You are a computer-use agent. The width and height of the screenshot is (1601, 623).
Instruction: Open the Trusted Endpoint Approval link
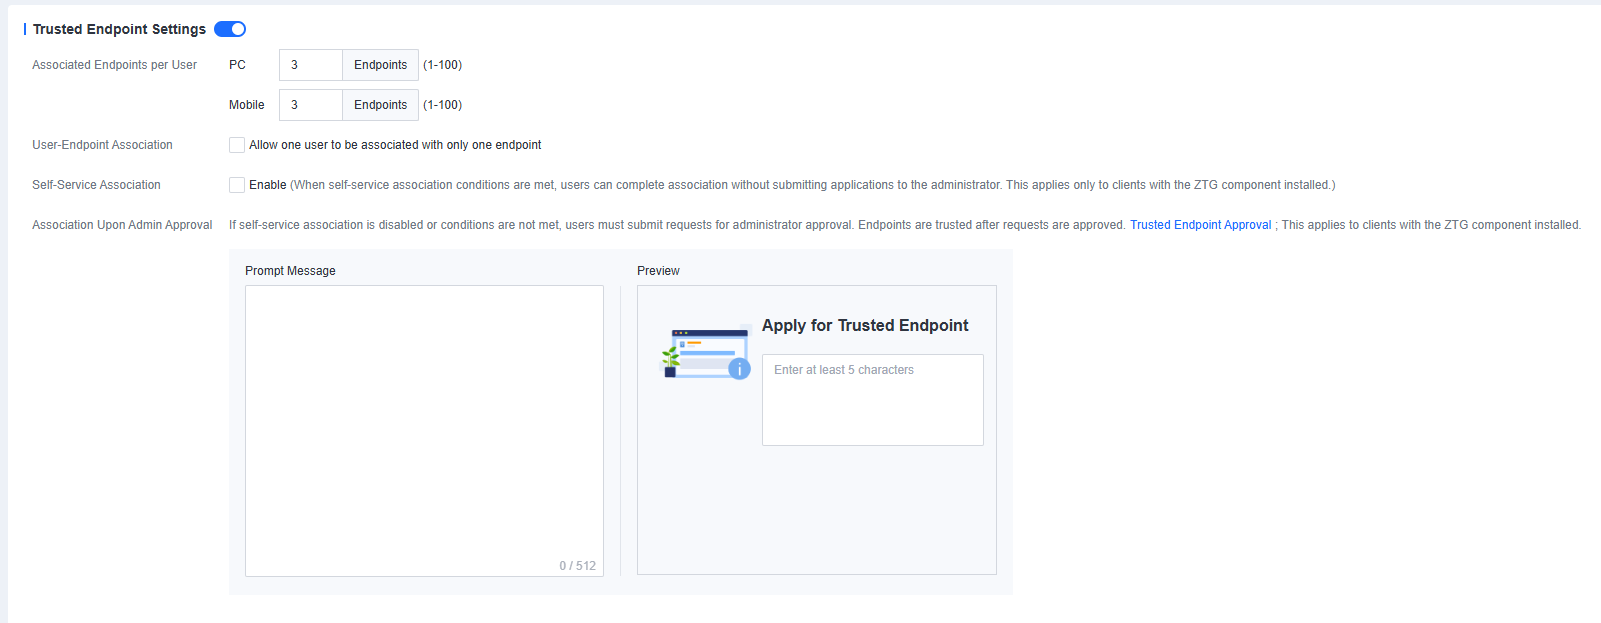tap(1200, 225)
